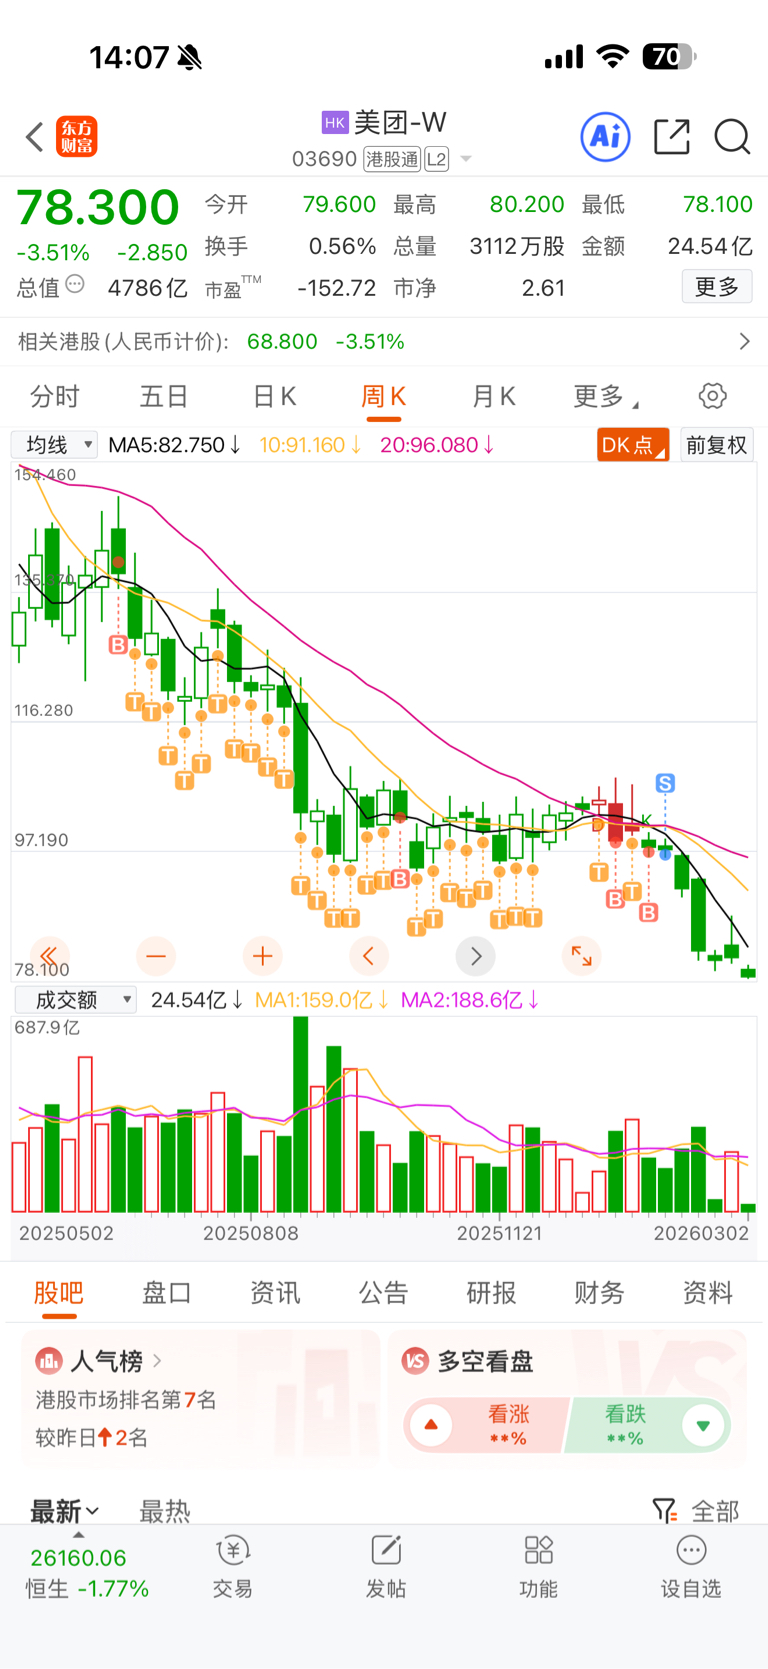Vote 看涨 bullish
The width and height of the screenshot is (768, 1669).
pyautogui.click(x=487, y=1425)
